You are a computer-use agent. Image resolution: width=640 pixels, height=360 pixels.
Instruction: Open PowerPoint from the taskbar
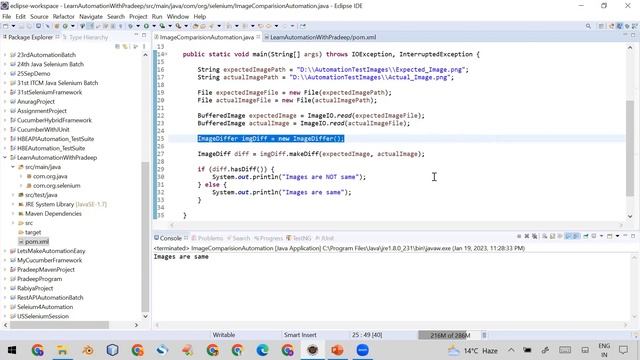(x=337, y=350)
